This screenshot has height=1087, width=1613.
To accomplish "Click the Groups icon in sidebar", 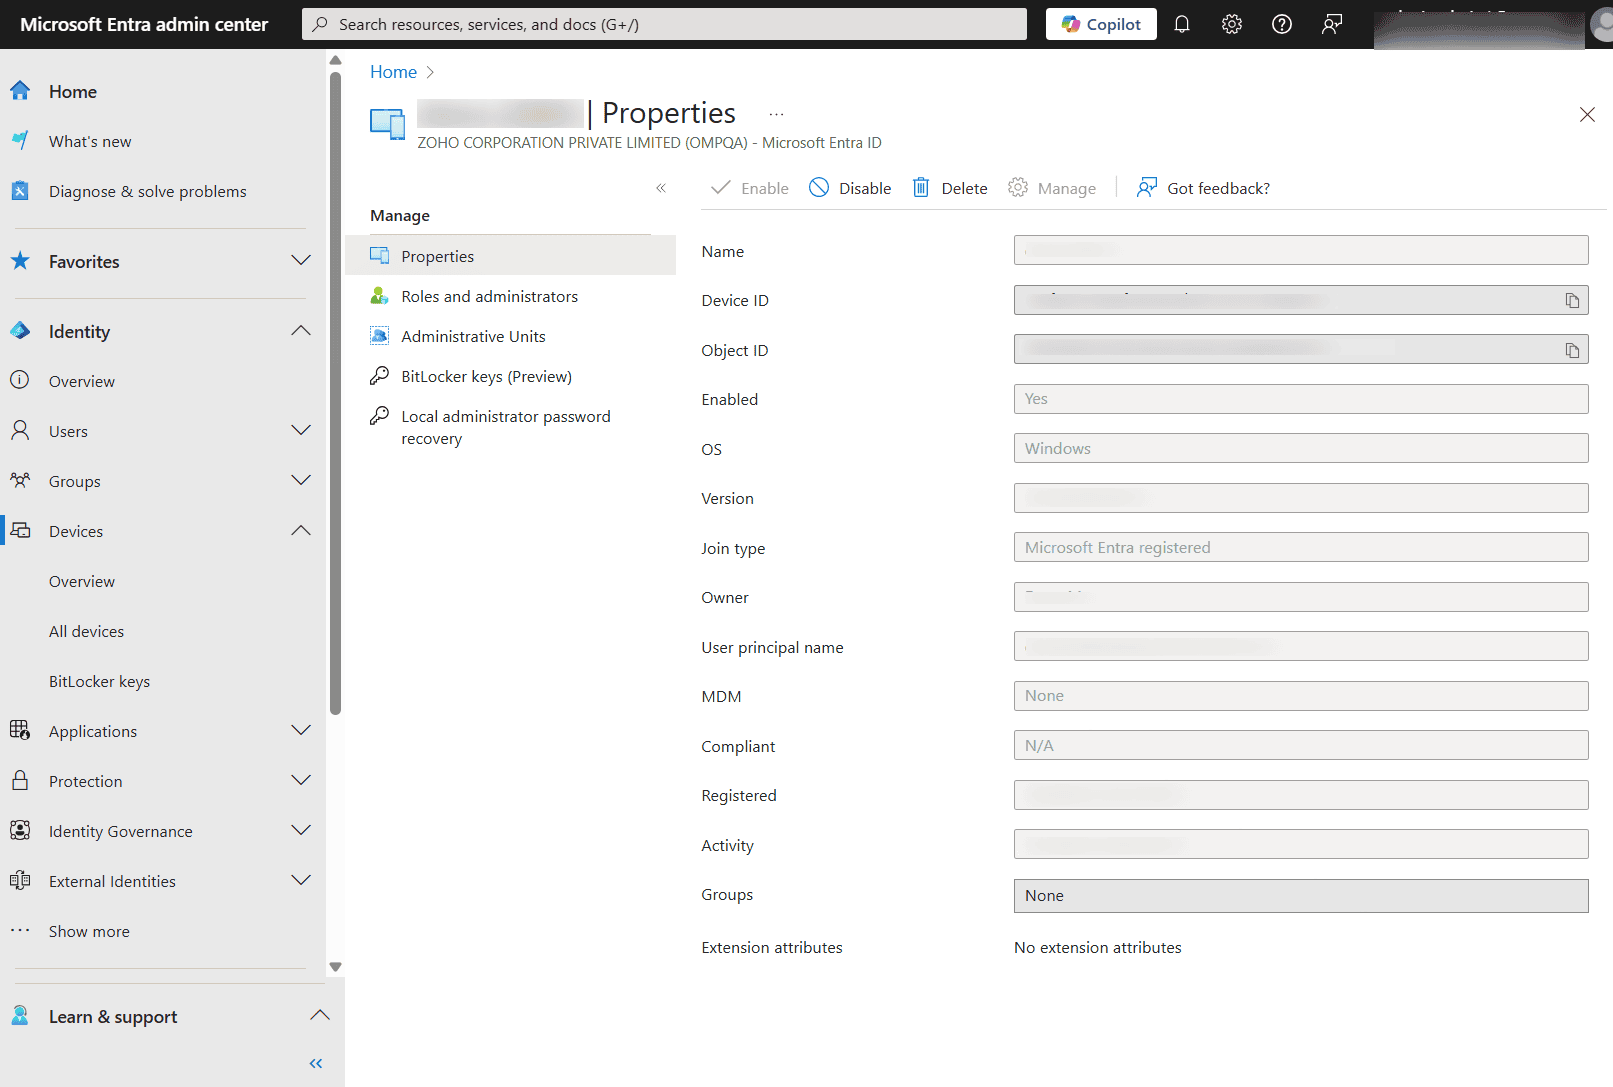I will [x=20, y=480].
